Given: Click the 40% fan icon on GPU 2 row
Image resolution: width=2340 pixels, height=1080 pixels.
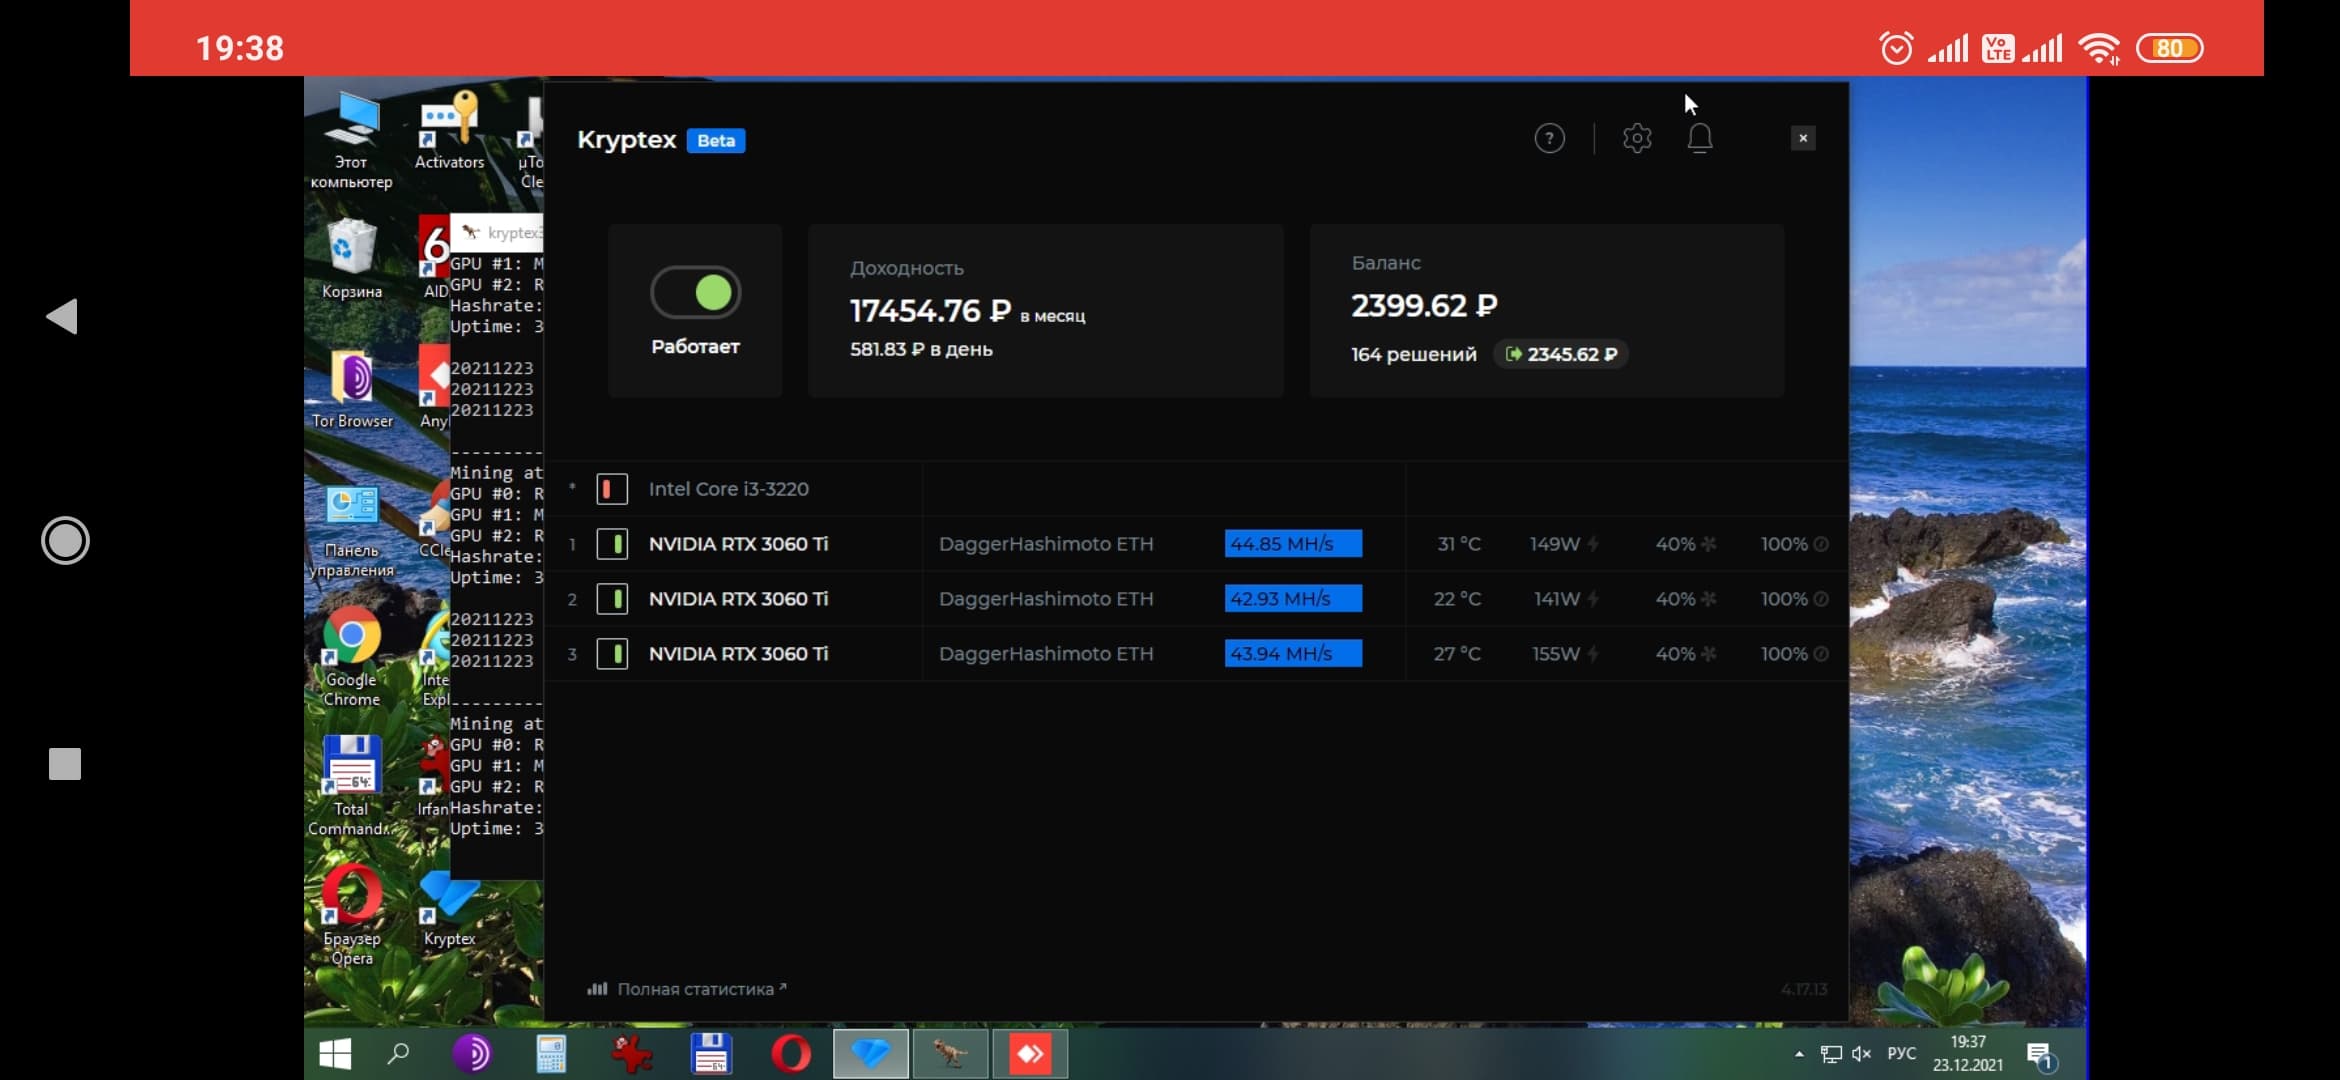Looking at the screenshot, I should point(1709,599).
